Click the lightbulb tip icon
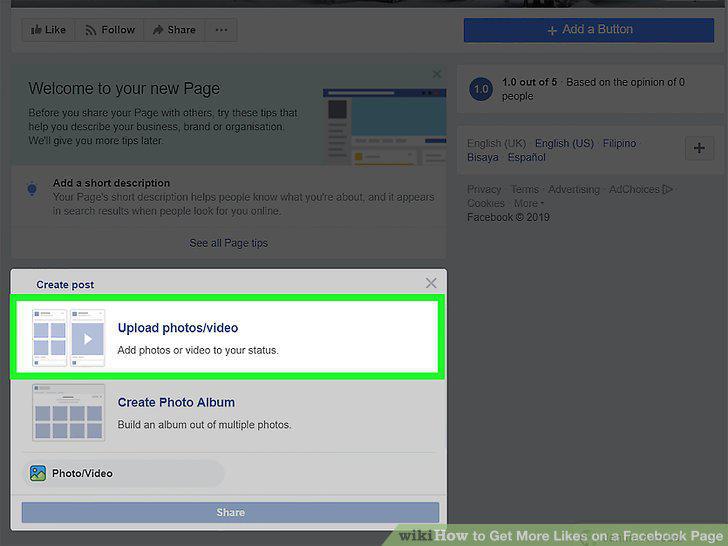Screen dimensions: 728x546 click(x=32, y=188)
